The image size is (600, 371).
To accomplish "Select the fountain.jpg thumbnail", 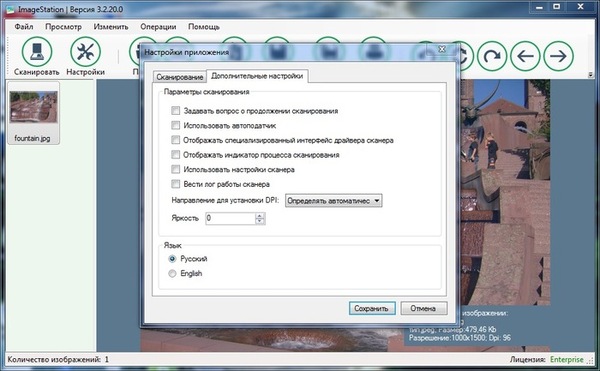I will click(33, 113).
